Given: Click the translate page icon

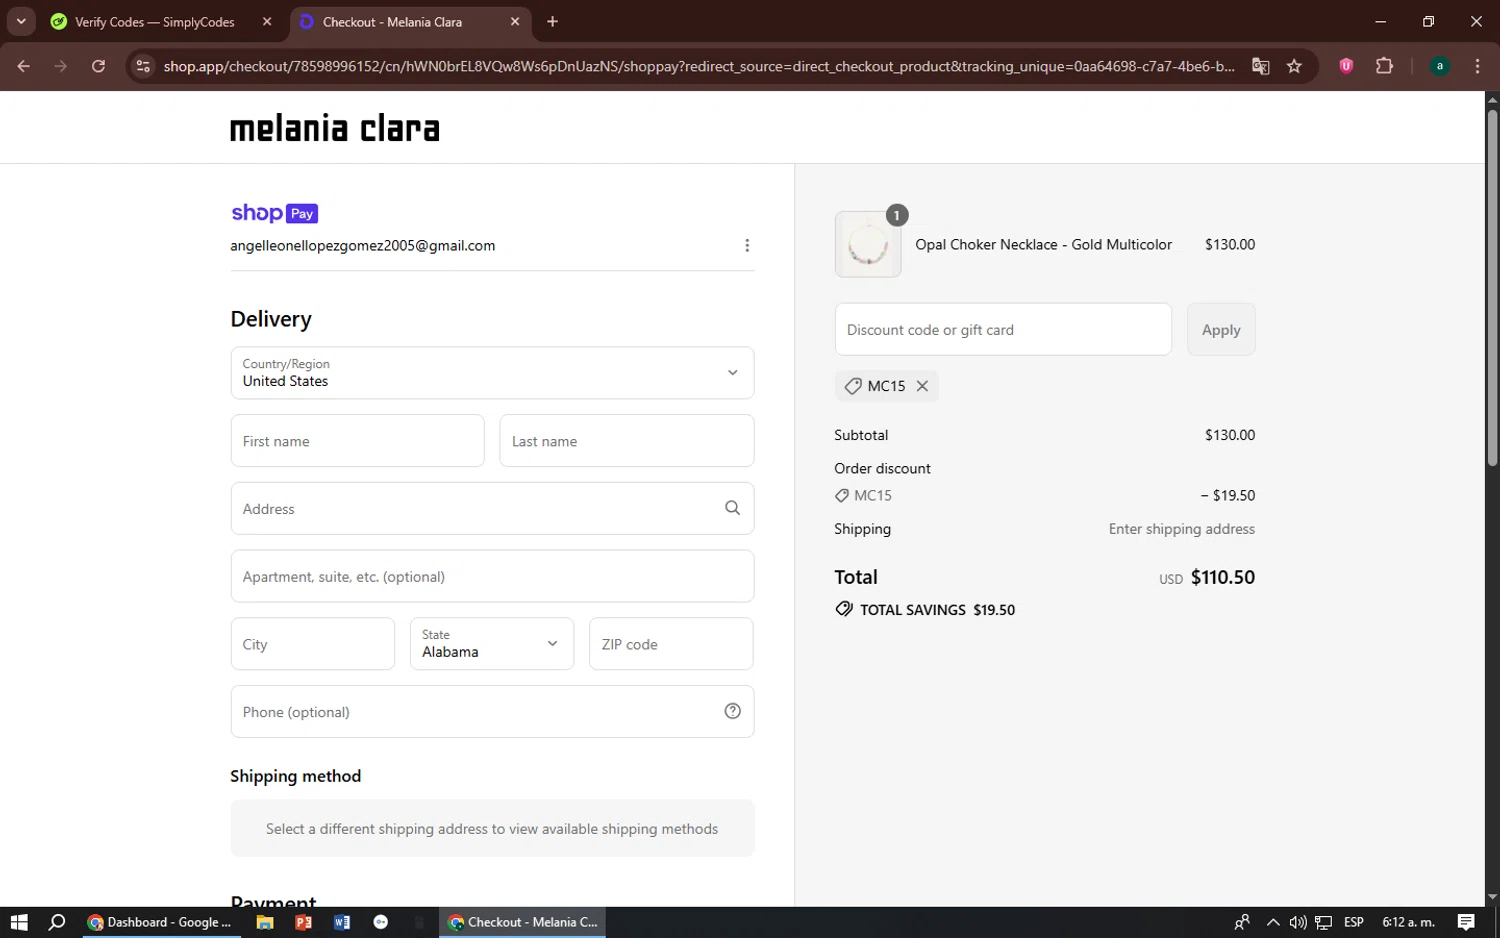Looking at the screenshot, I should point(1261,66).
